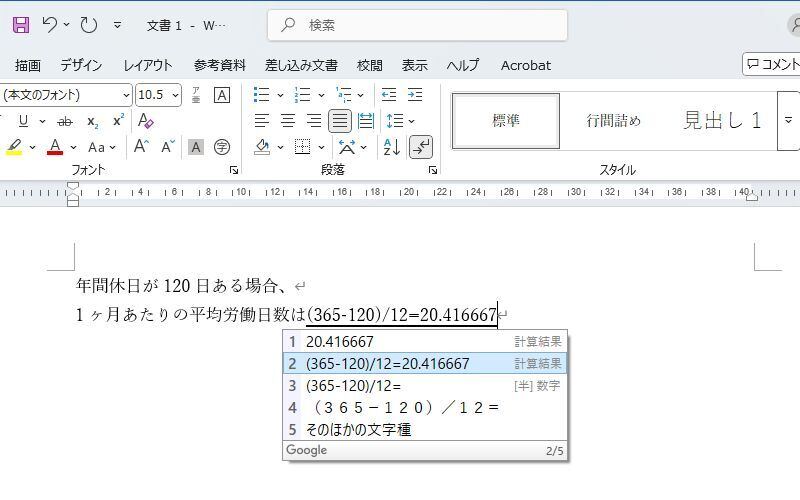Decrease paragraph indent
The image size is (800, 500).
[x=389, y=95]
